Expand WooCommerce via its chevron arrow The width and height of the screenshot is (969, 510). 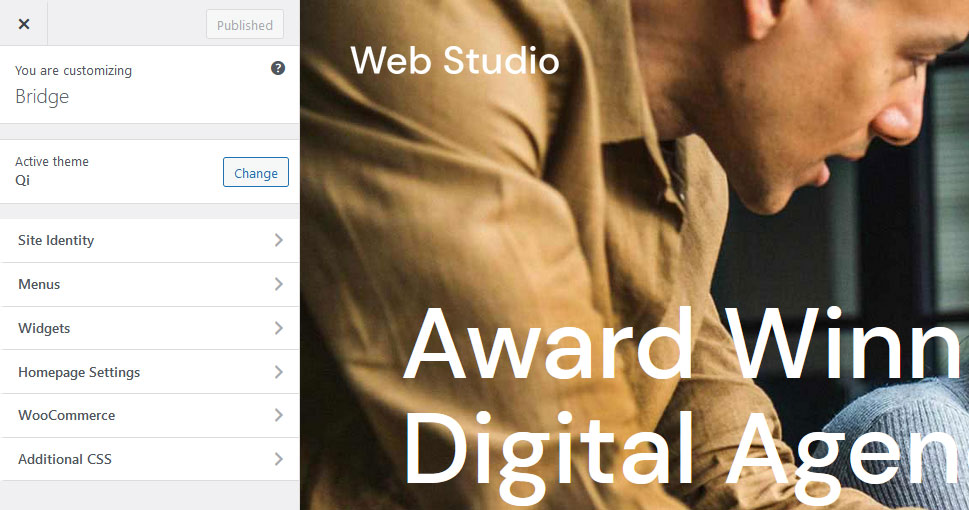(279, 415)
